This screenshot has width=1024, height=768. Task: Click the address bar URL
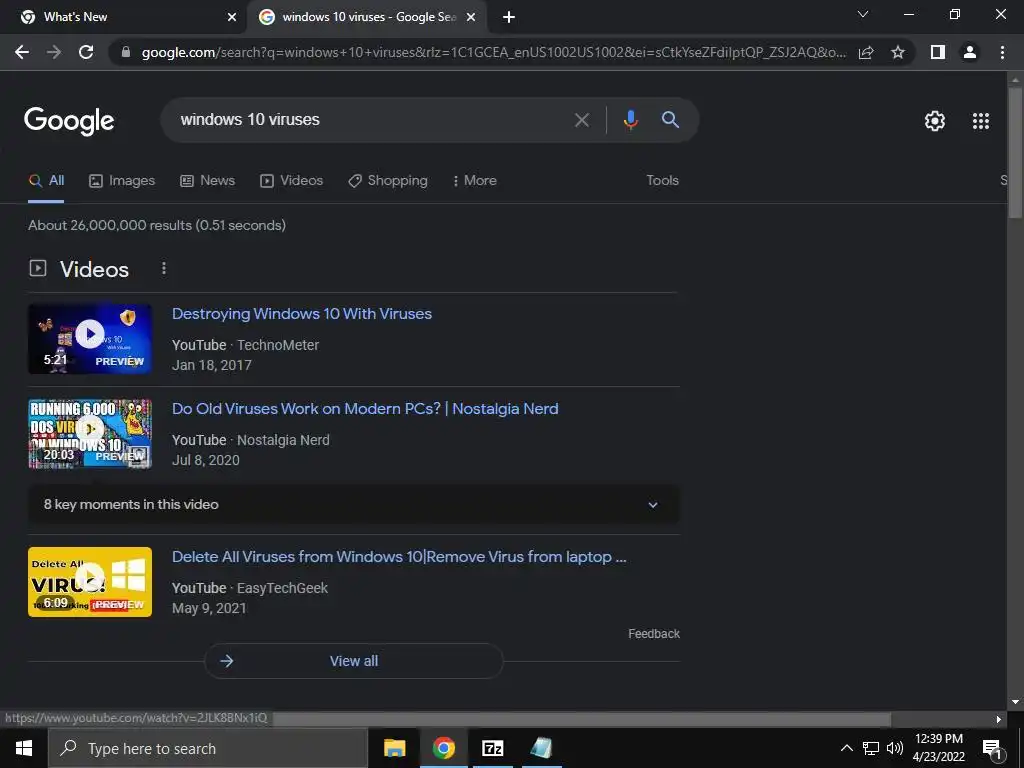[494, 52]
